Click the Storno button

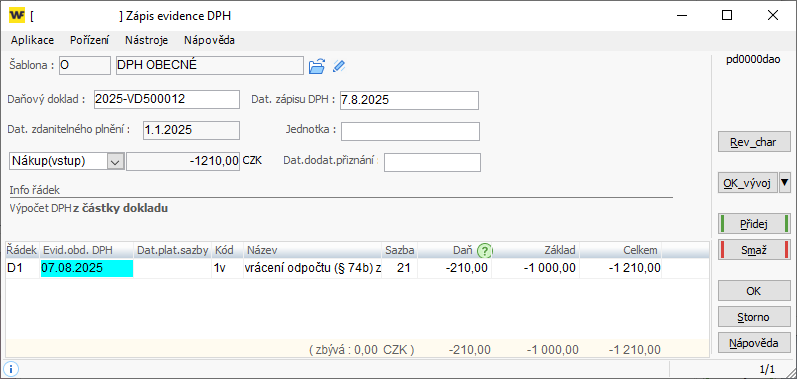click(x=754, y=318)
